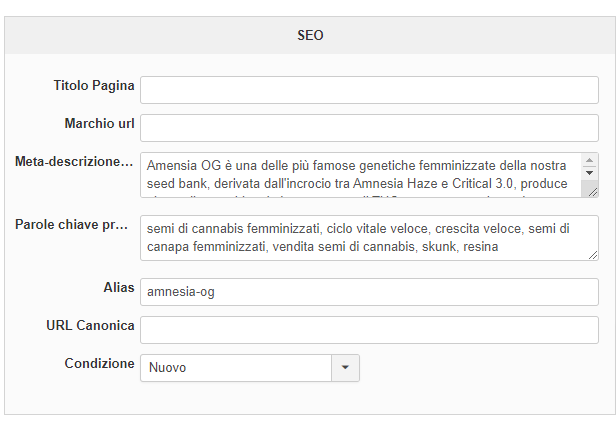This screenshot has width=616, height=431.
Task: Click the truncated Parole chiave label
Action: click(x=72, y=224)
